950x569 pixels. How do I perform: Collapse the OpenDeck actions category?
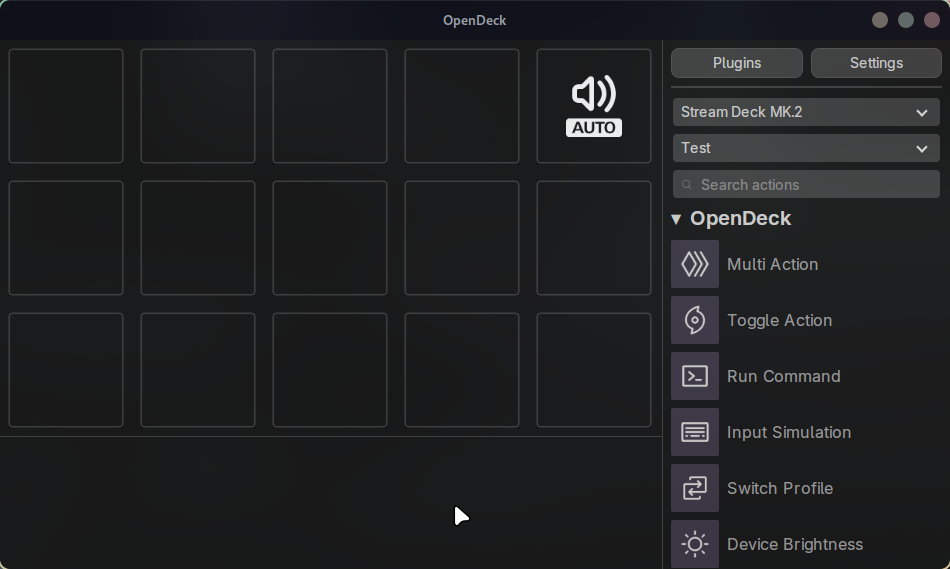(676, 219)
